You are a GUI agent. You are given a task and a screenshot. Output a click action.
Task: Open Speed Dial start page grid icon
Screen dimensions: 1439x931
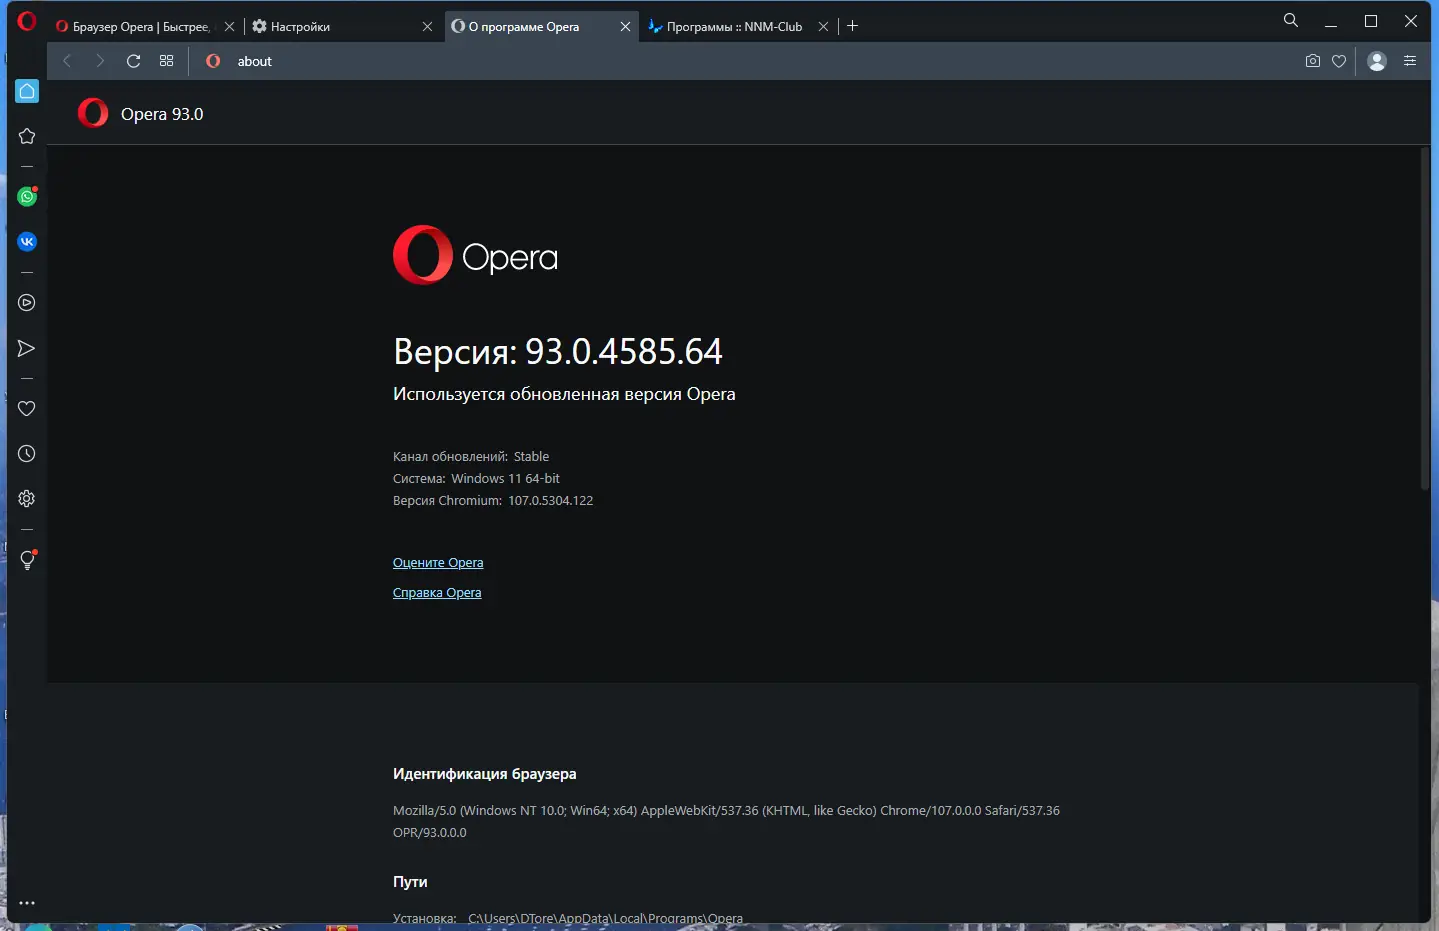166,61
